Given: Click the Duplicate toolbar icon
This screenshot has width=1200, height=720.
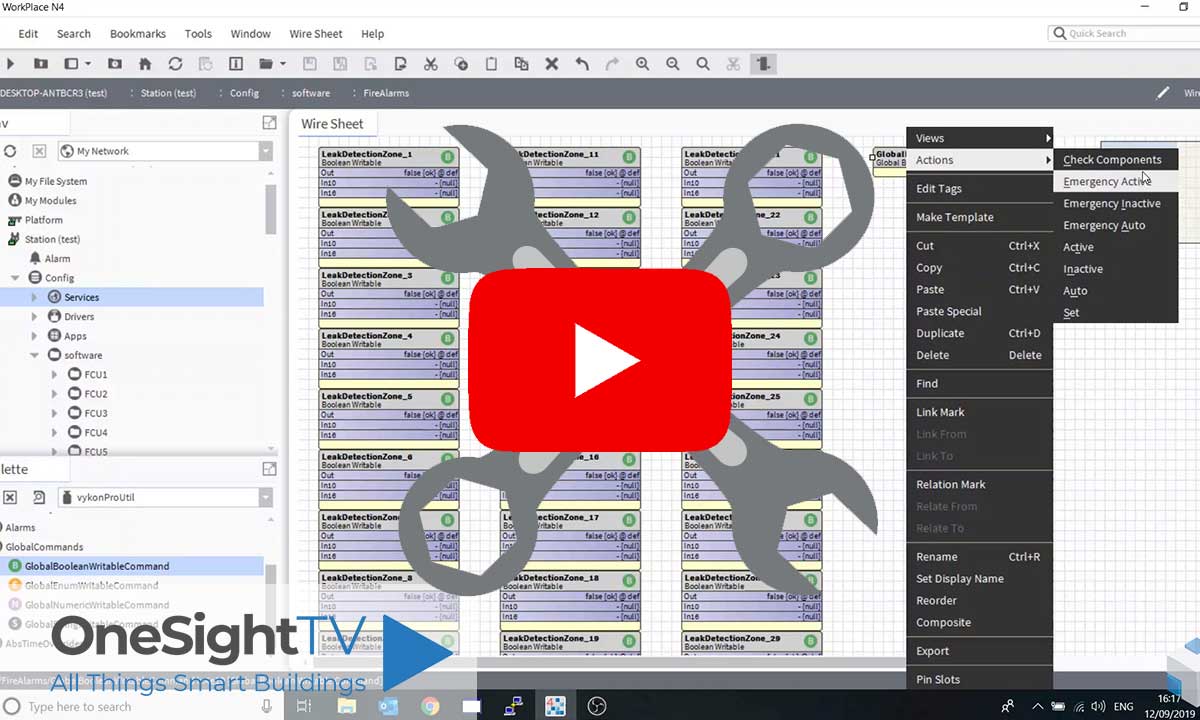Looking at the screenshot, I should pyautogui.click(x=521, y=64).
